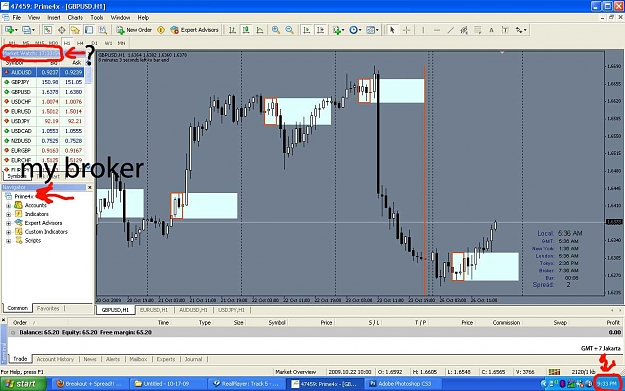
Task: Select the Text (A) drawing tool
Action: pos(491,30)
